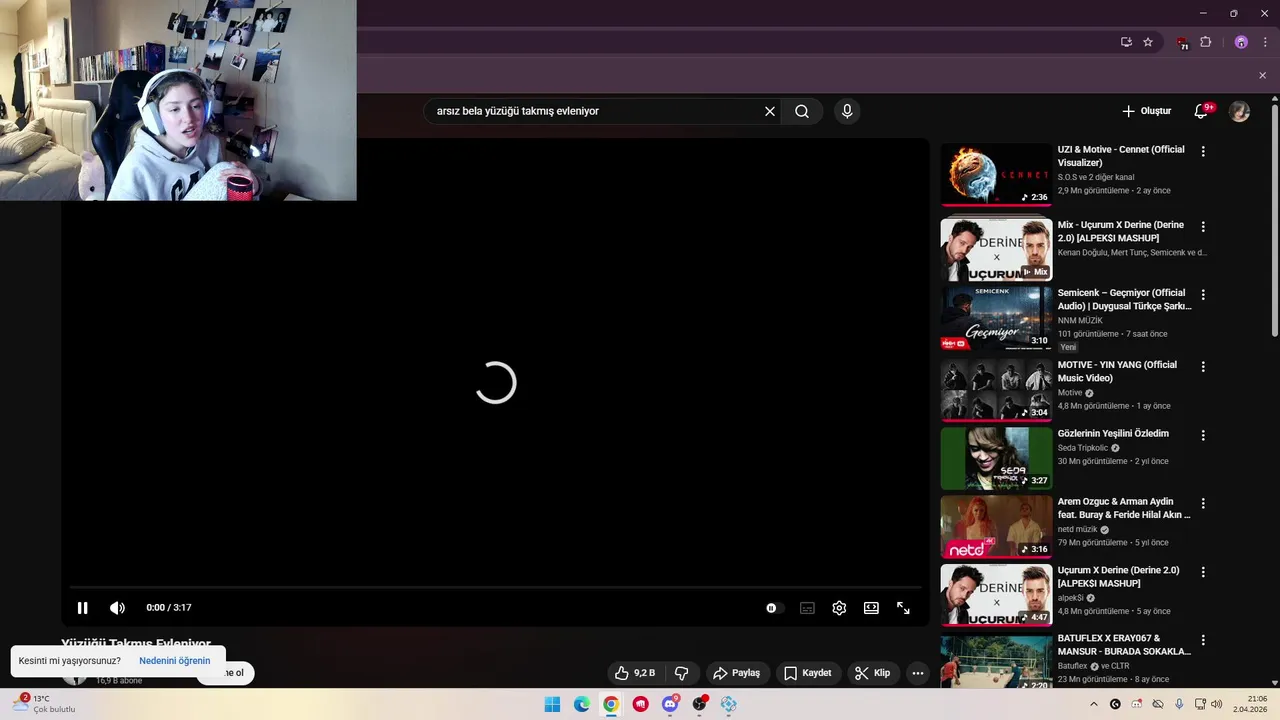Open options menu for Uçurum X Derine (Derine 2.0)
1280x720 pixels.
pyautogui.click(x=1203, y=572)
